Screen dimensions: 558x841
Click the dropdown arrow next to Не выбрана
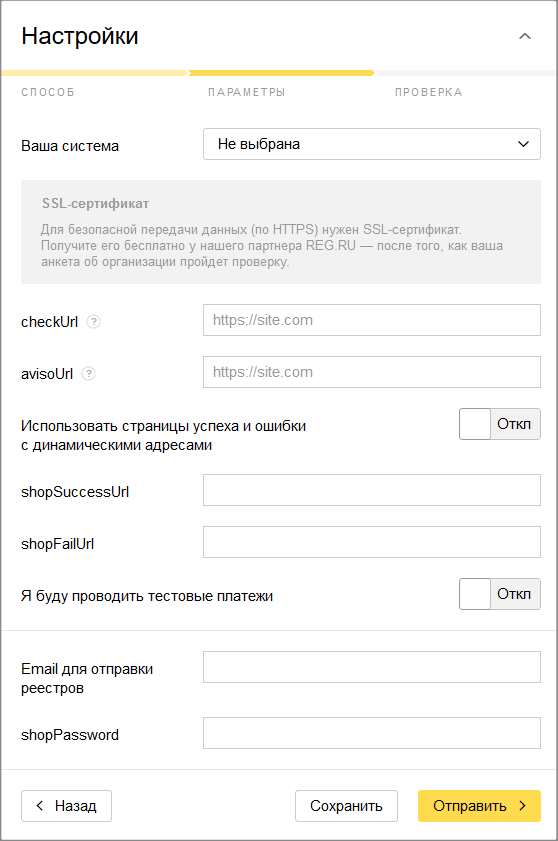523,144
